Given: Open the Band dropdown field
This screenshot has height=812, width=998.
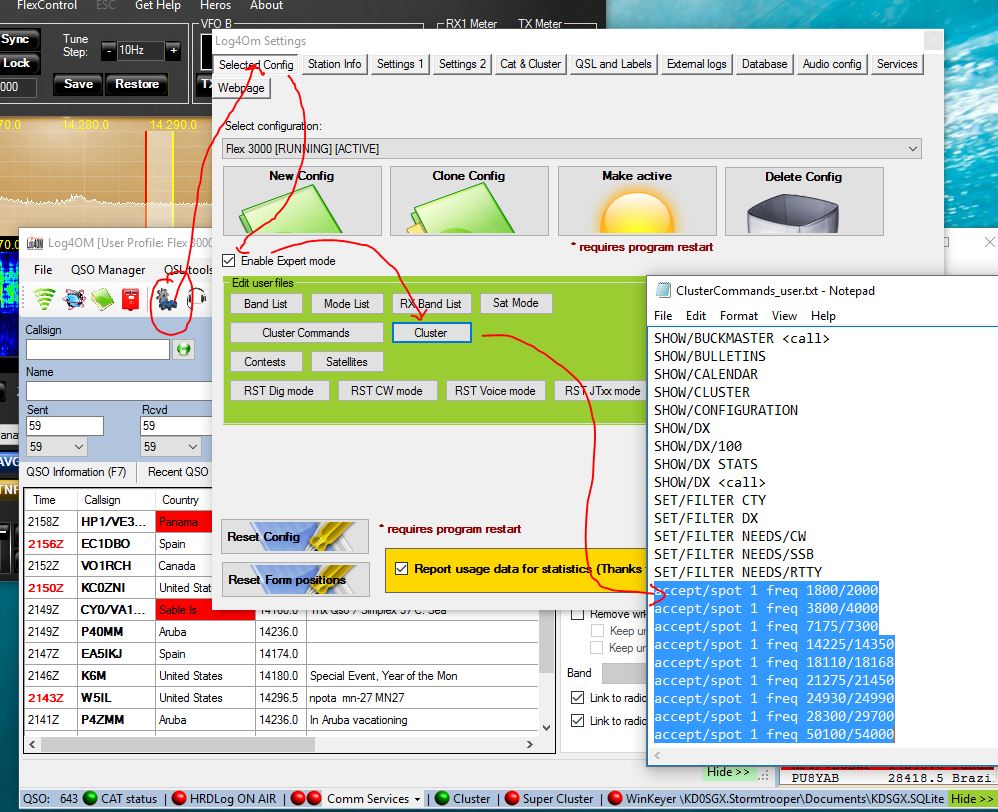Looking at the screenshot, I should 624,673.
